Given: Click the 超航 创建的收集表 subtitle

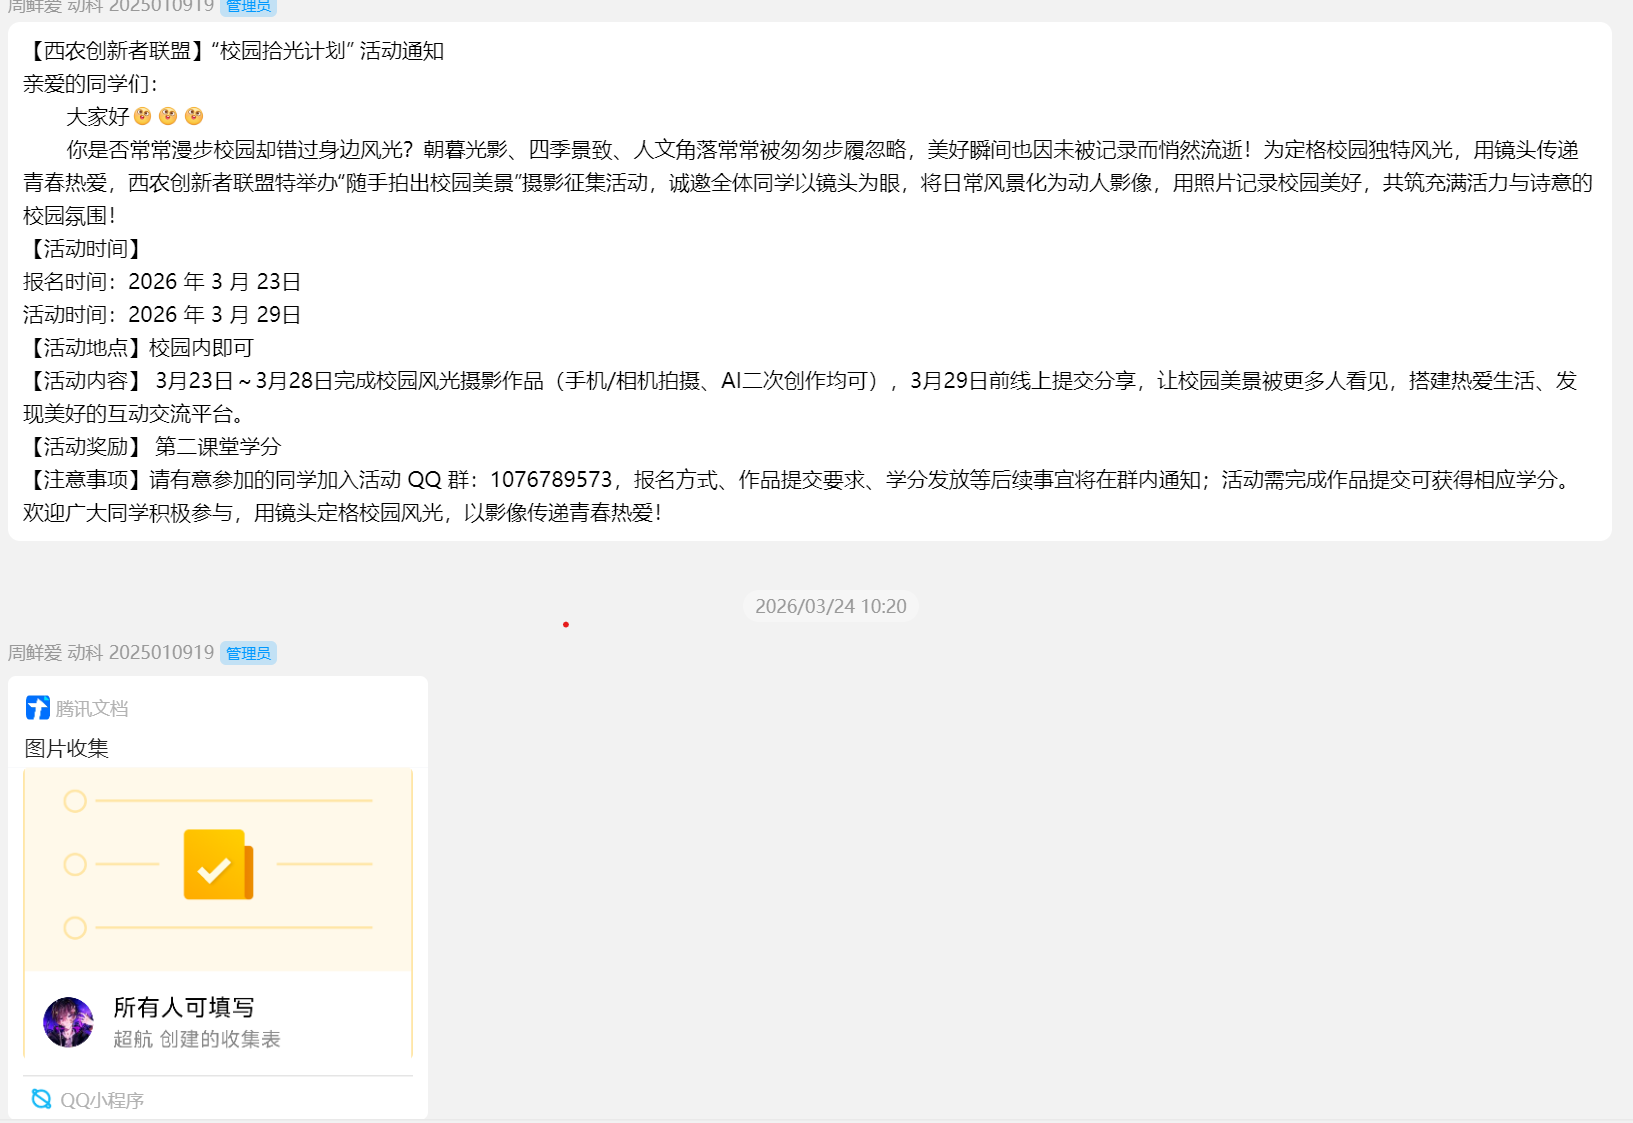Looking at the screenshot, I should [x=197, y=1039].
